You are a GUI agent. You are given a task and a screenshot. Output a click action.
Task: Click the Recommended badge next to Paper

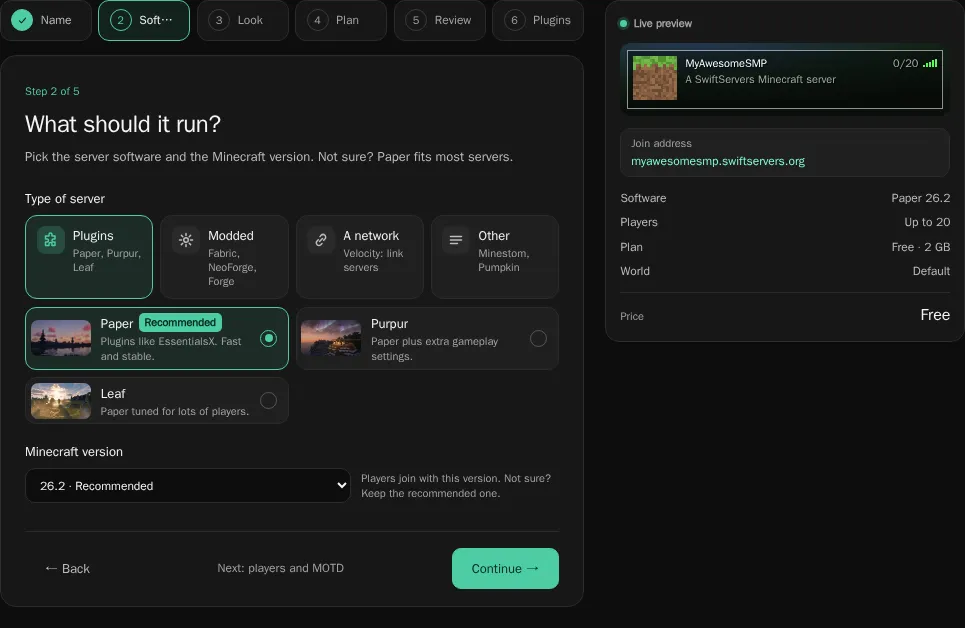coord(180,323)
